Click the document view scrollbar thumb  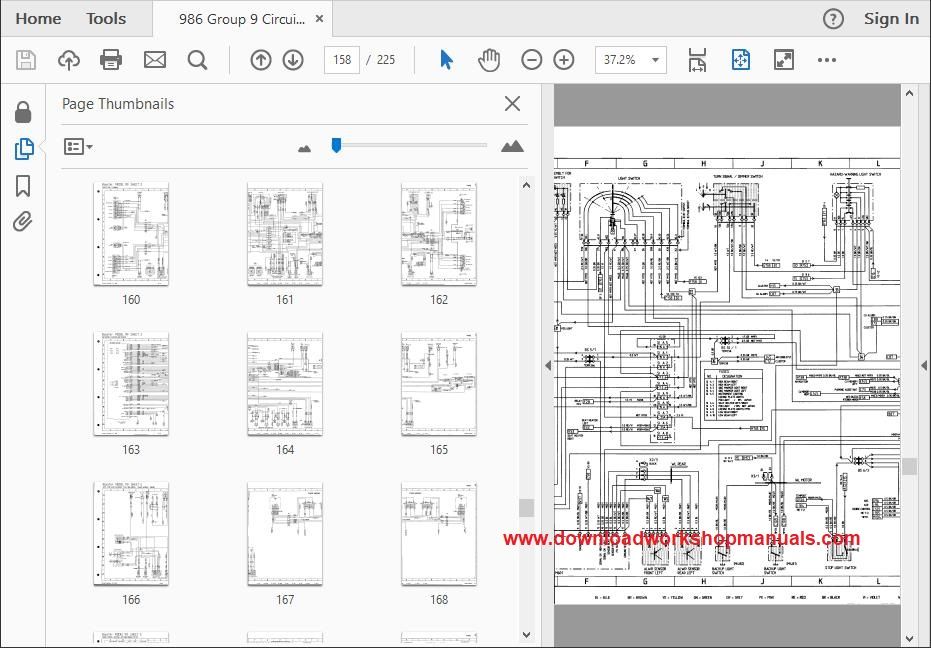[909, 466]
